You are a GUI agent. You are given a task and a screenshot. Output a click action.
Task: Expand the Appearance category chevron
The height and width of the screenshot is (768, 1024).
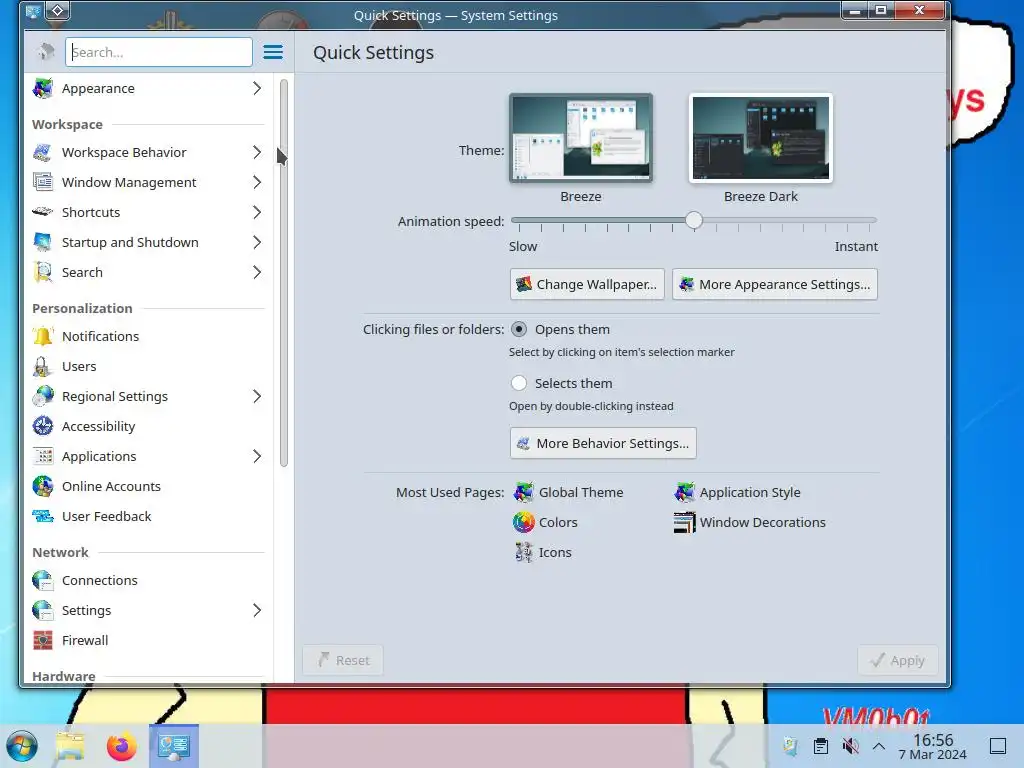click(x=257, y=88)
